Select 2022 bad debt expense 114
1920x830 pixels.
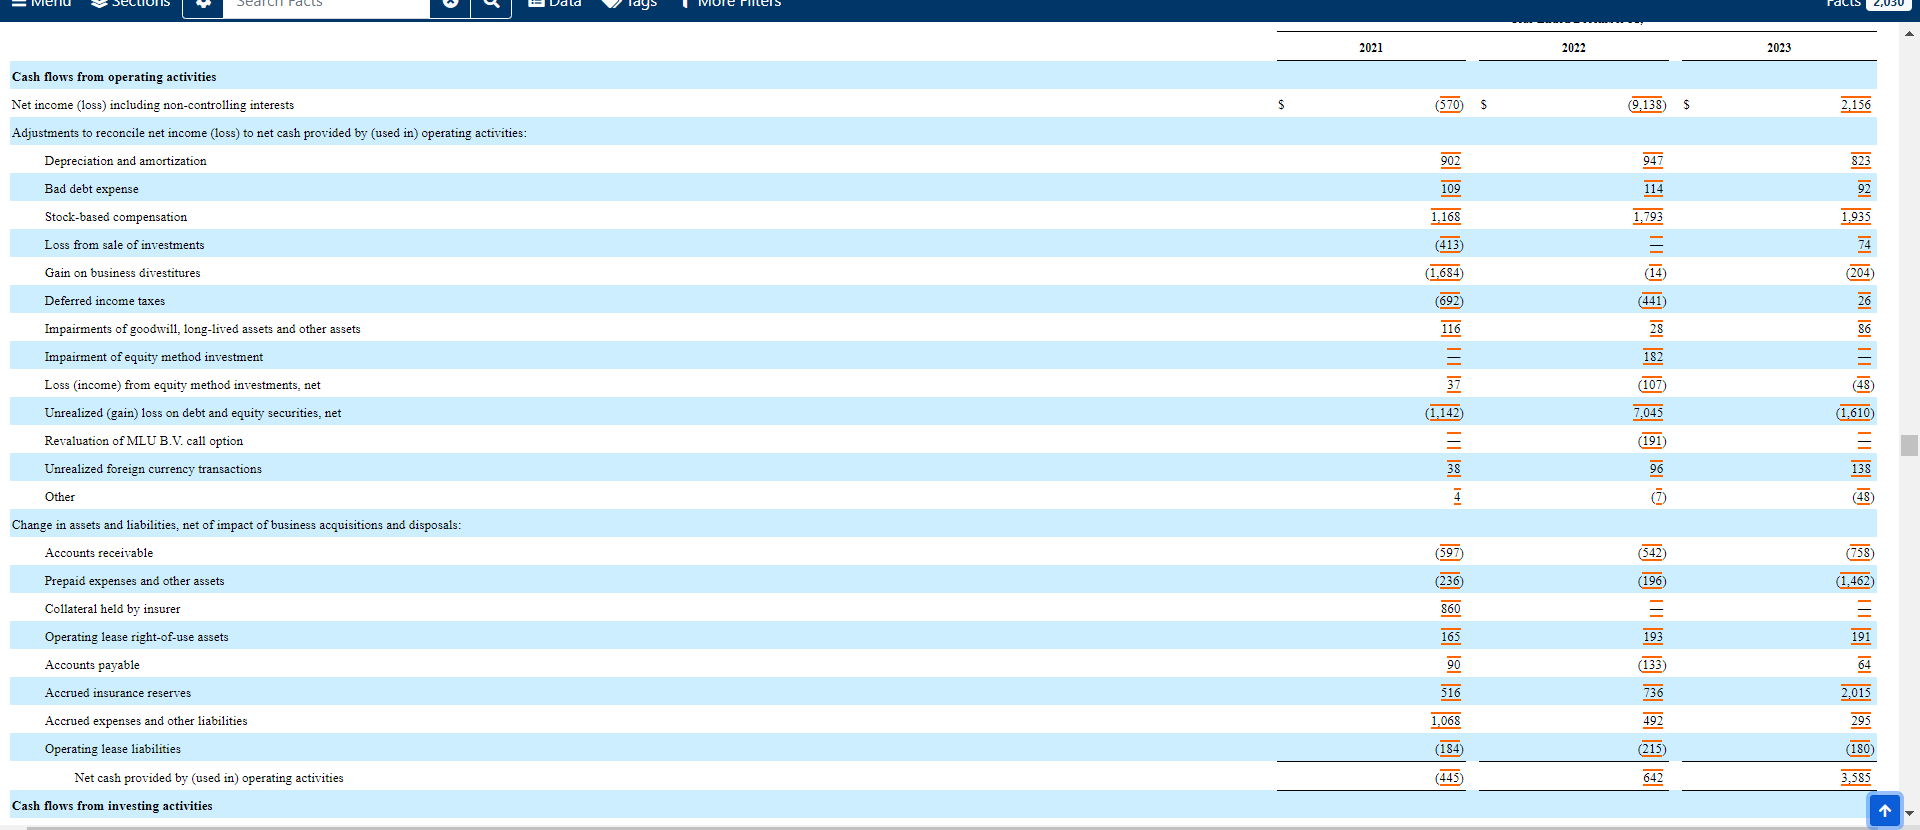pos(1653,189)
